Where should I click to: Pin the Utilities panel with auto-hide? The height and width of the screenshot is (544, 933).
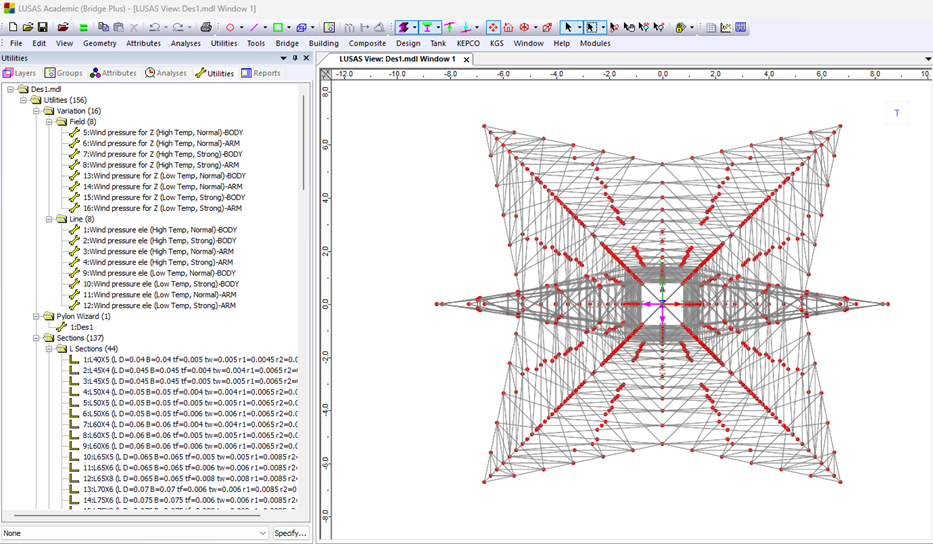pyautogui.click(x=294, y=58)
